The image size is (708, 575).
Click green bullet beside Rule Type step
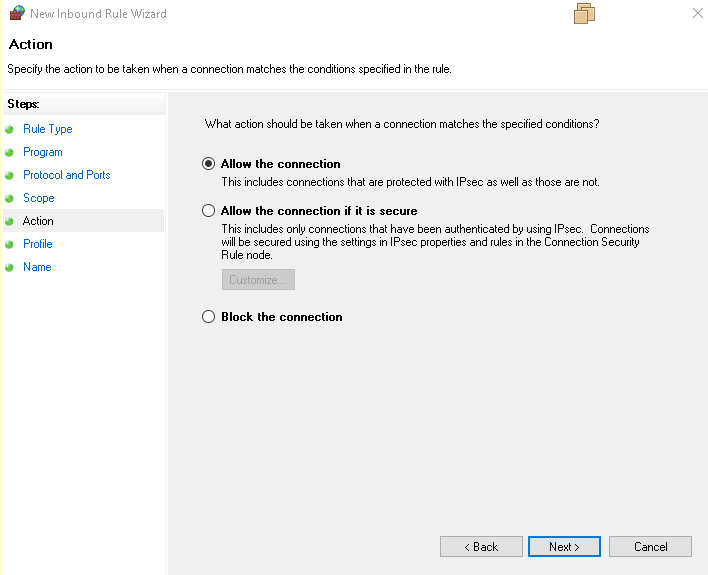click(x=10, y=130)
